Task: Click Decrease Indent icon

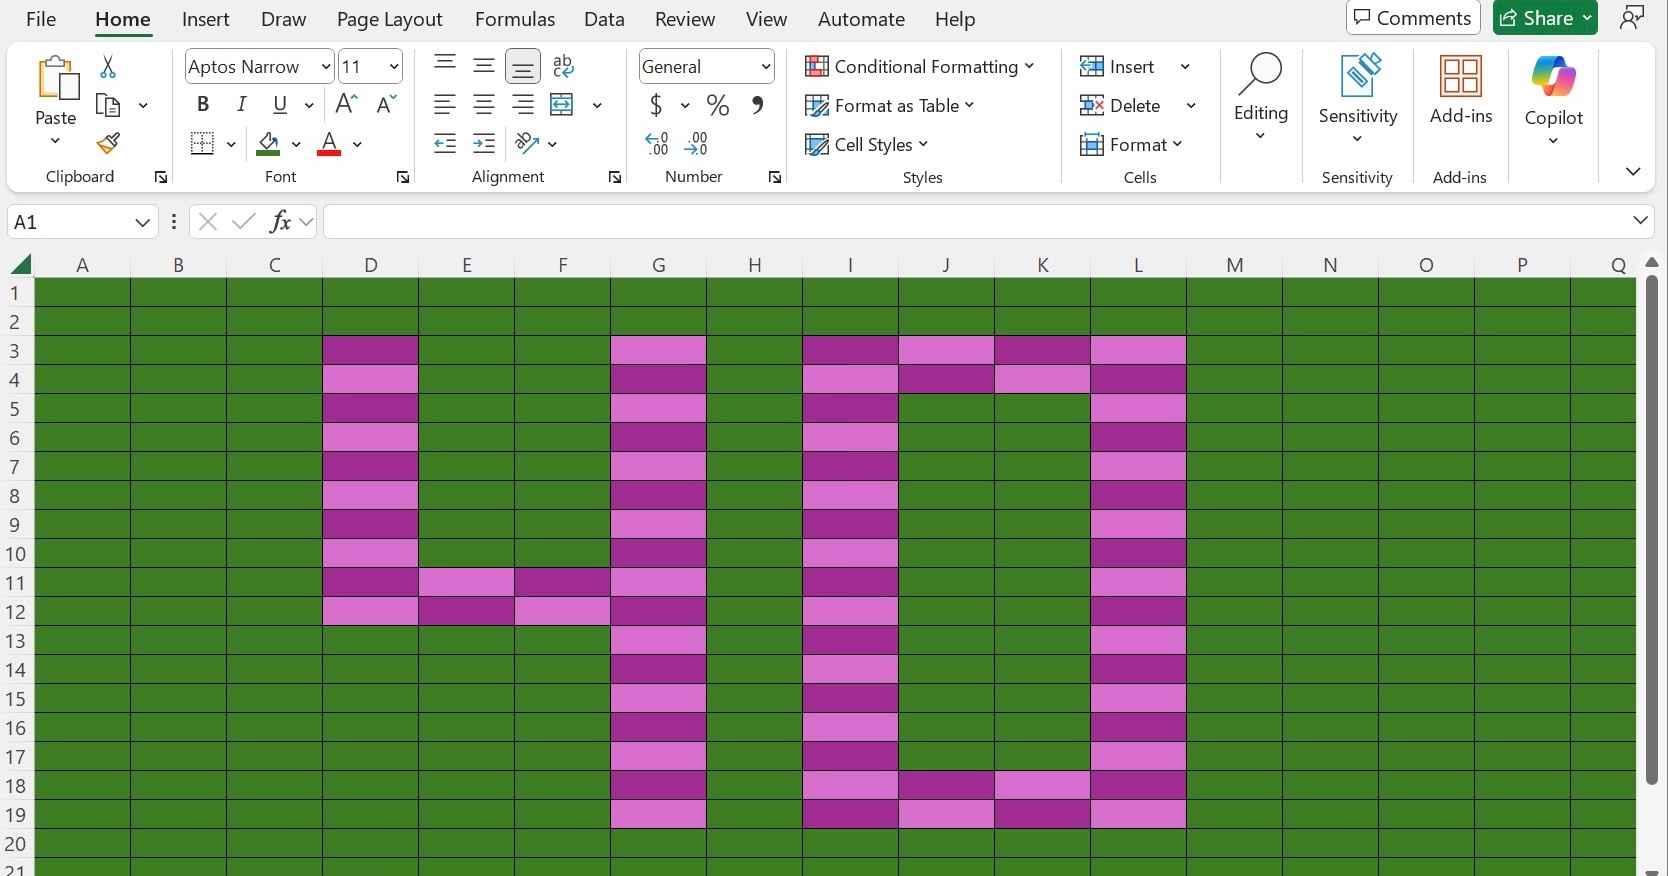Action: click(x=445, y=144)
